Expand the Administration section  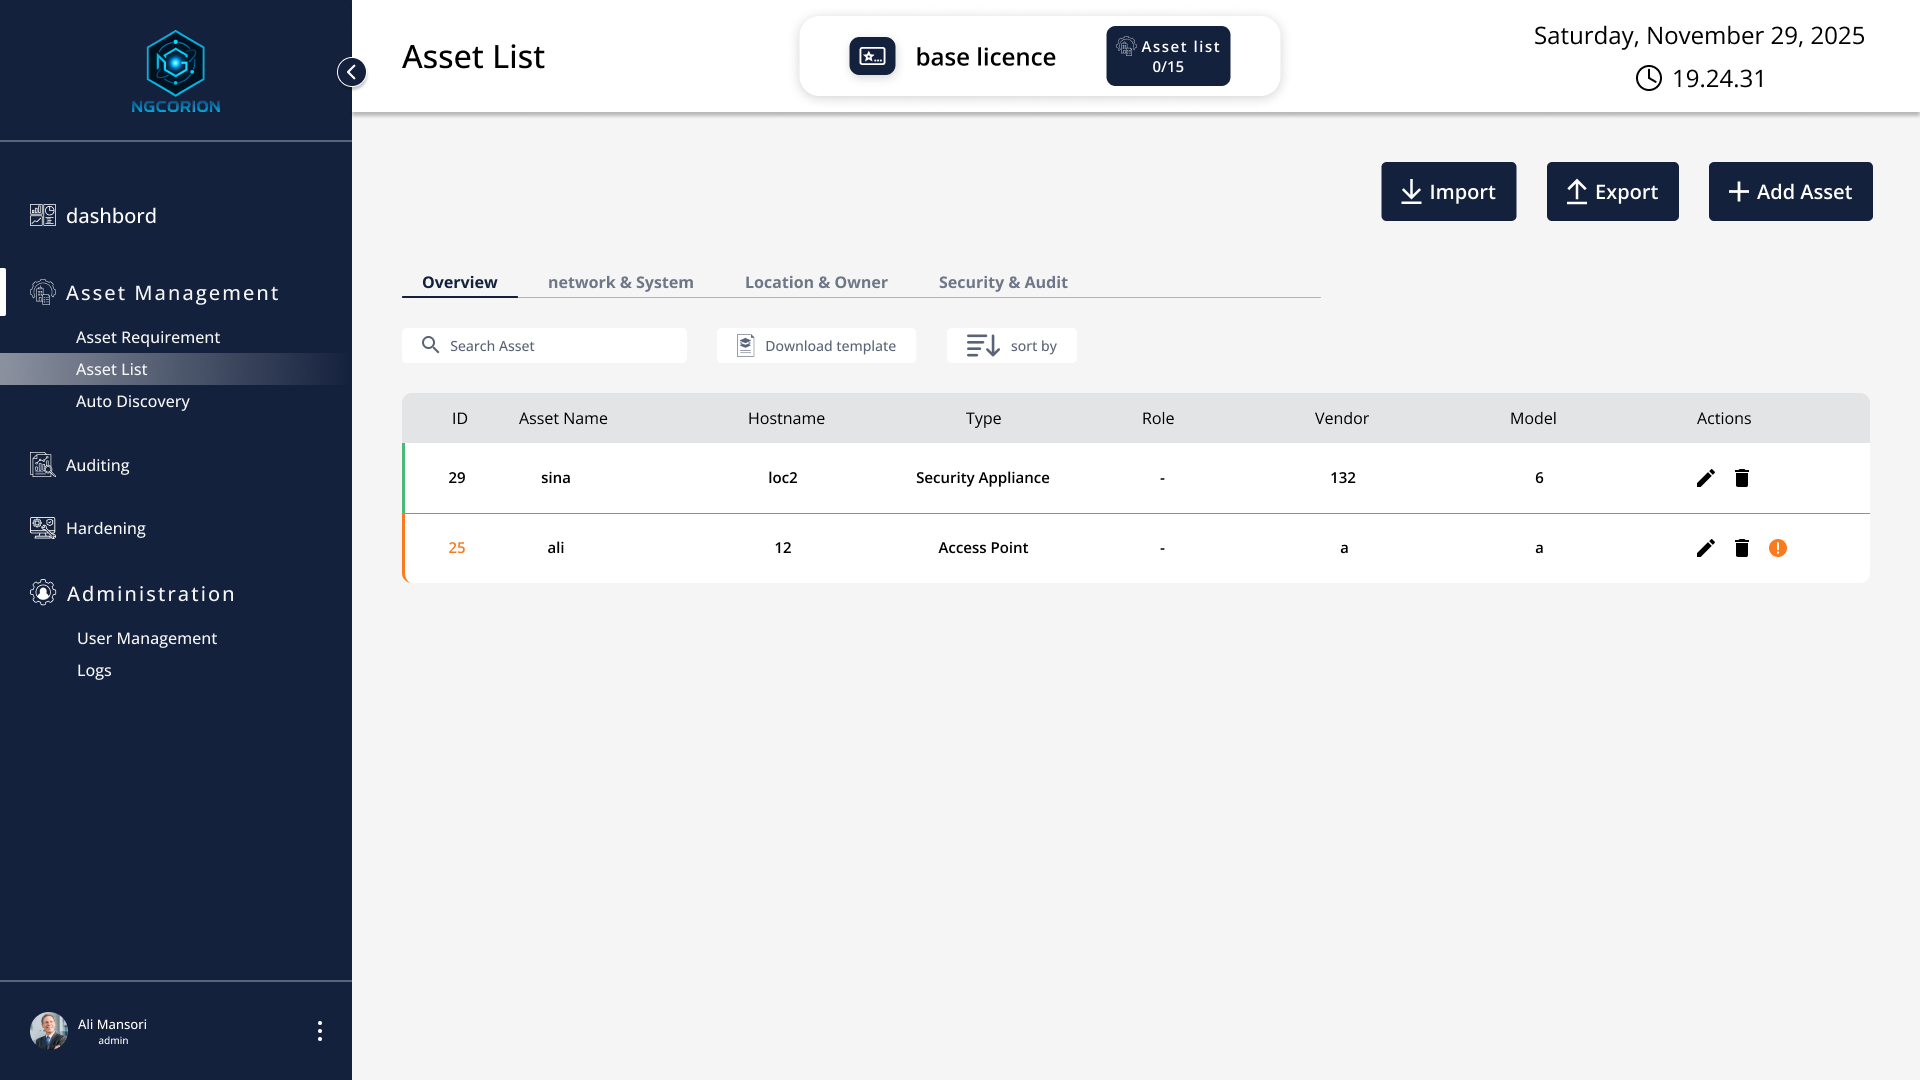pyautogui.click(x=150, y=593)
